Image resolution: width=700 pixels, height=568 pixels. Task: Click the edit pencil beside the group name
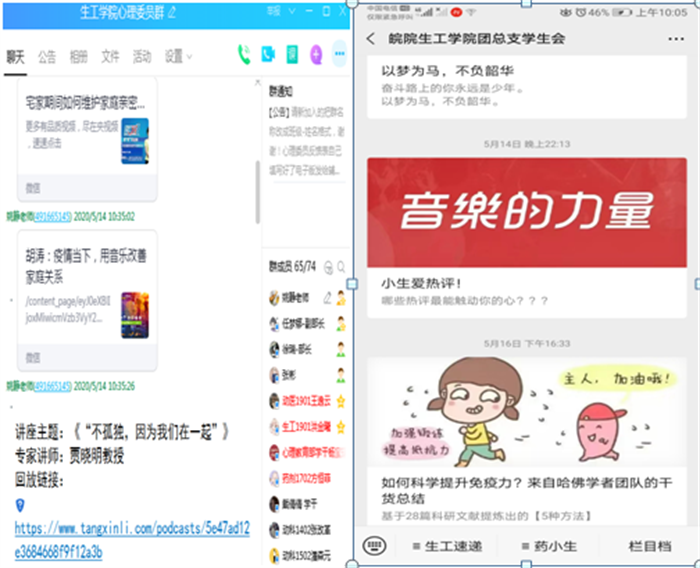coord(173,12)
